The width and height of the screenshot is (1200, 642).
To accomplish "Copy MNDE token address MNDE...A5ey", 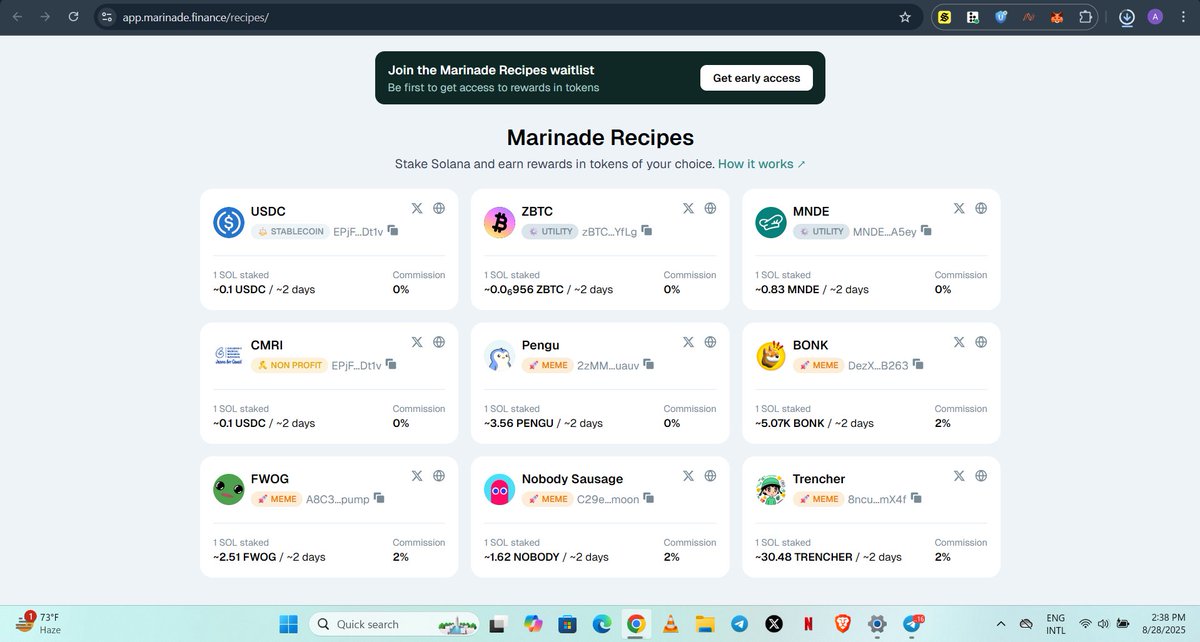I will point(926,231).
